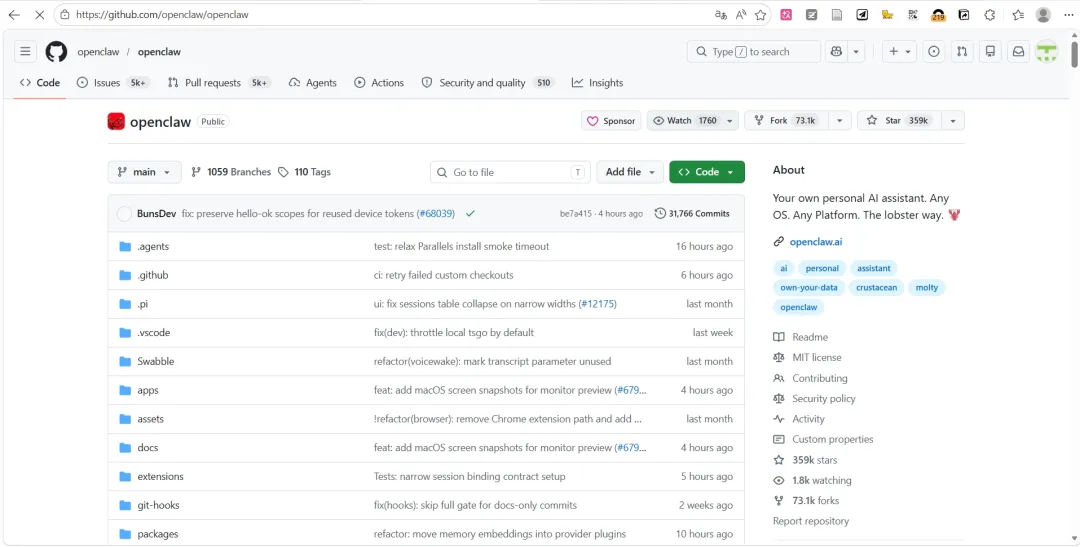Open the Add file dropdown
The width and height of the screenshot is (1080, 547).
(630, 172)
